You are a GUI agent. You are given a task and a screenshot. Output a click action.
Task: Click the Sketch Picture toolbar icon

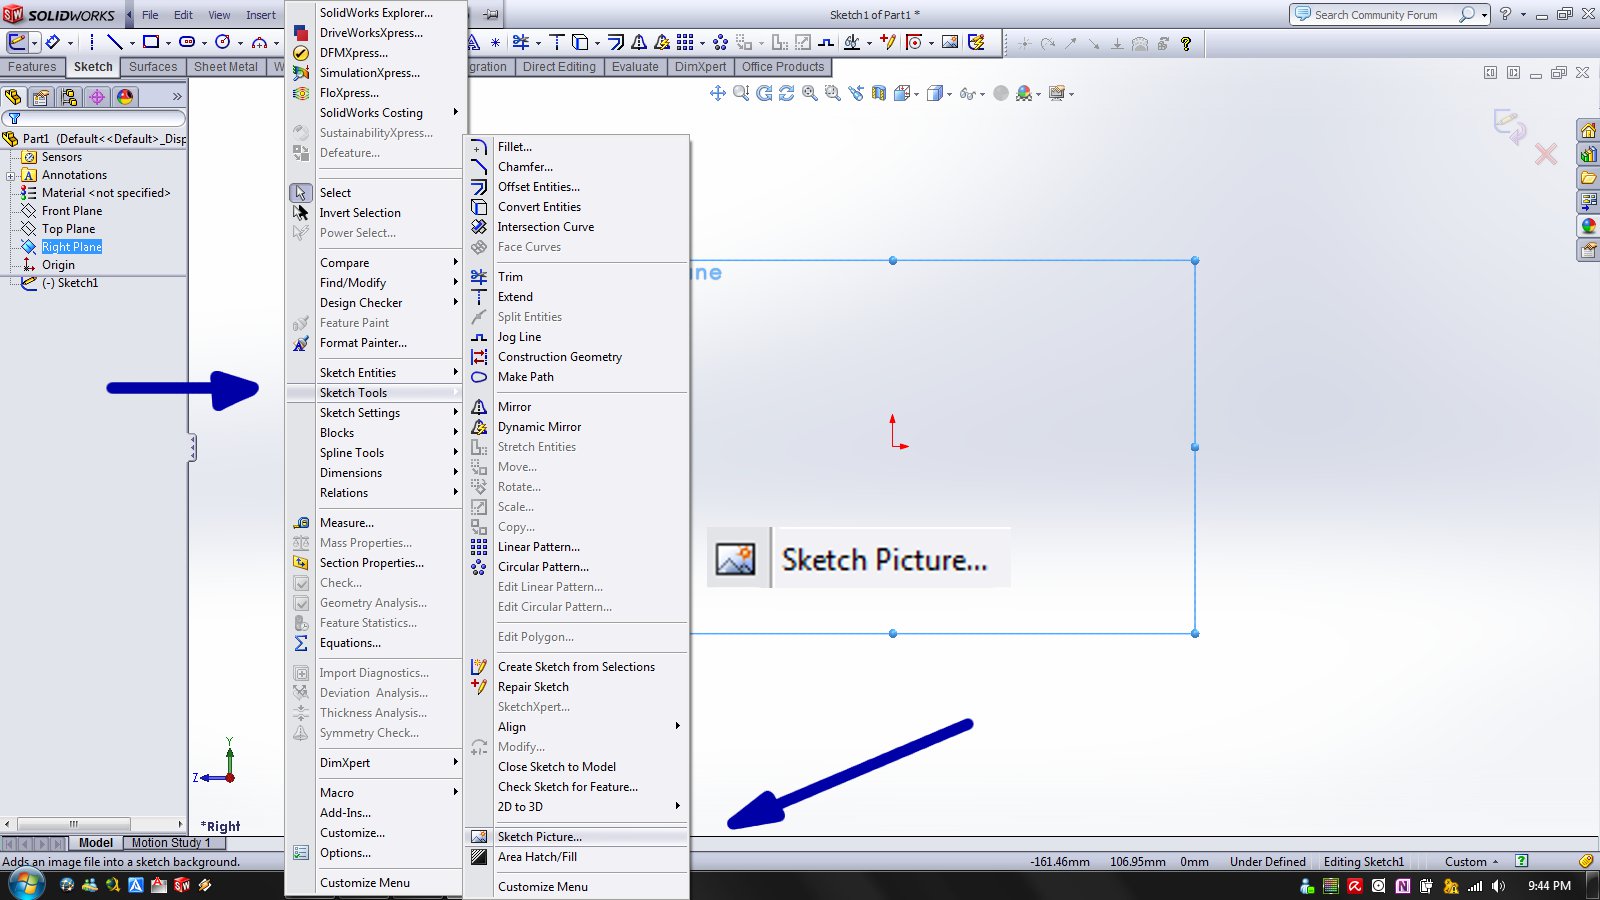pyautogui.click(x=950, y=42)
